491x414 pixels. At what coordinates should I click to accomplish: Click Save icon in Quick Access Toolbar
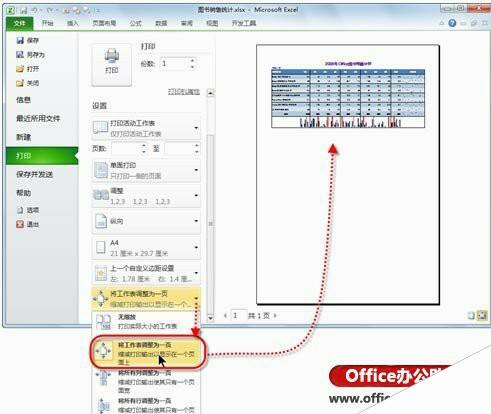click(x=23, y=10)
